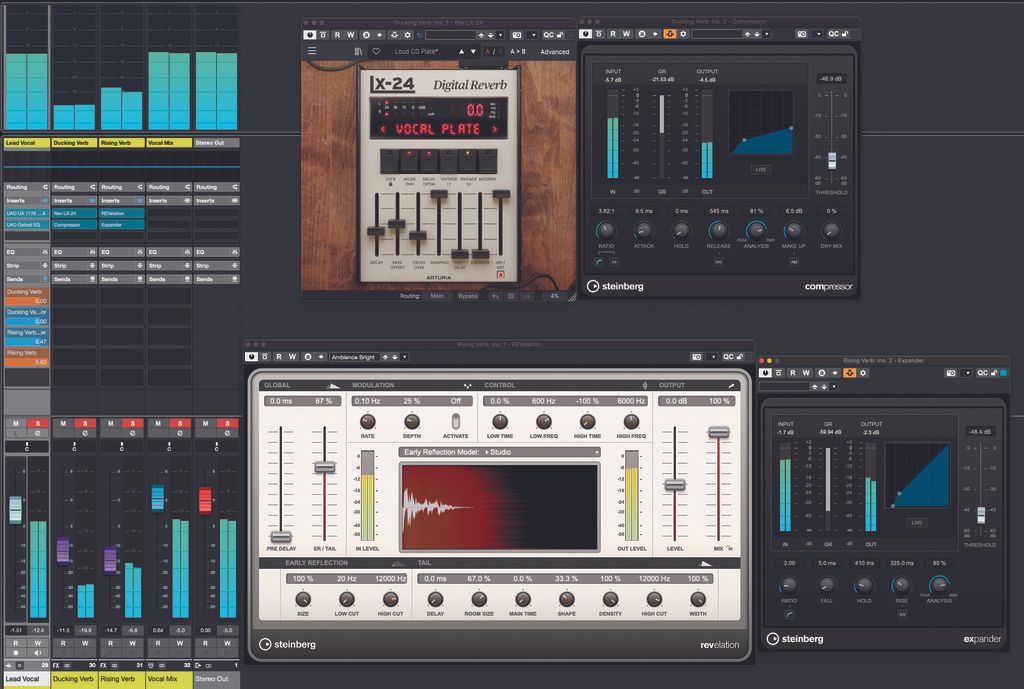The height and width of the screenshot is (689, 1024).
Task: Mark Loud CD Plate preset as favorite heart
Action: [x=376, y=52]
